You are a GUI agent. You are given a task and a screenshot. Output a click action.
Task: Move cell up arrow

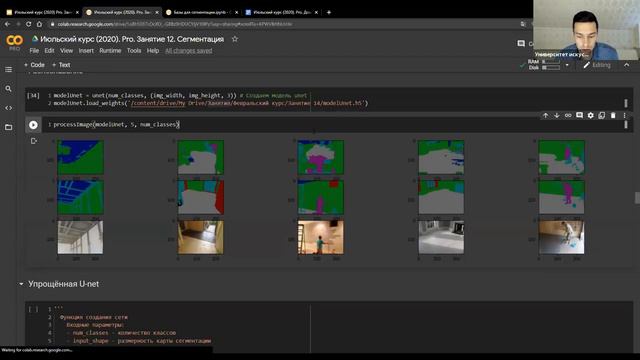tap(545, 116)
